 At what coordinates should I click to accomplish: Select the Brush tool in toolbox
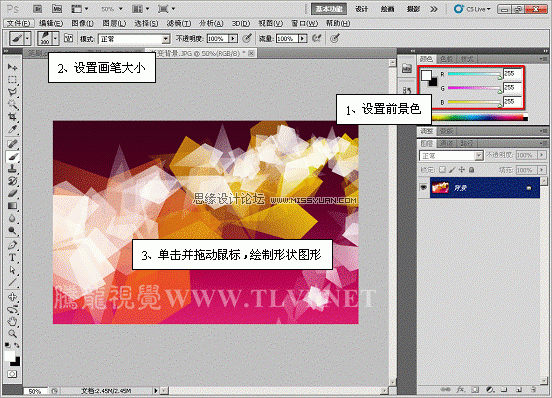click(x=12, y=156)
